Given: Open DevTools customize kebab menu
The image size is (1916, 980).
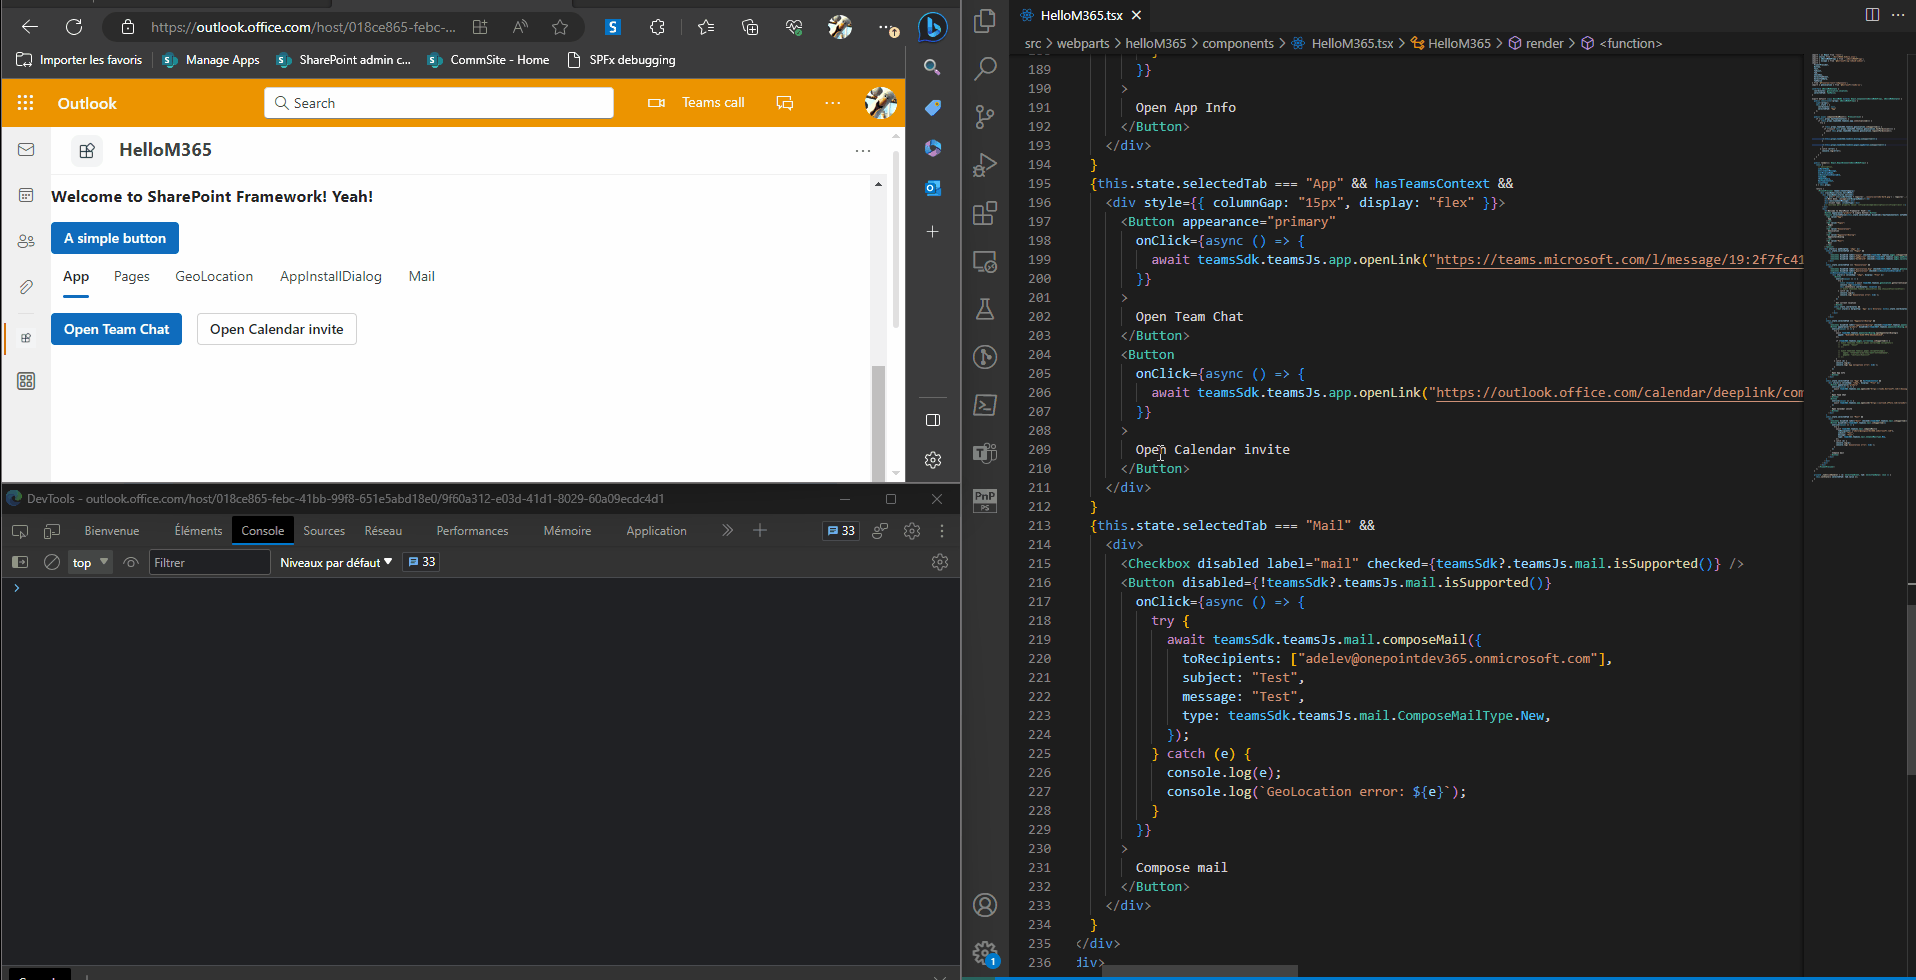Looking at the screenshot, I should [x=942, y=531].
